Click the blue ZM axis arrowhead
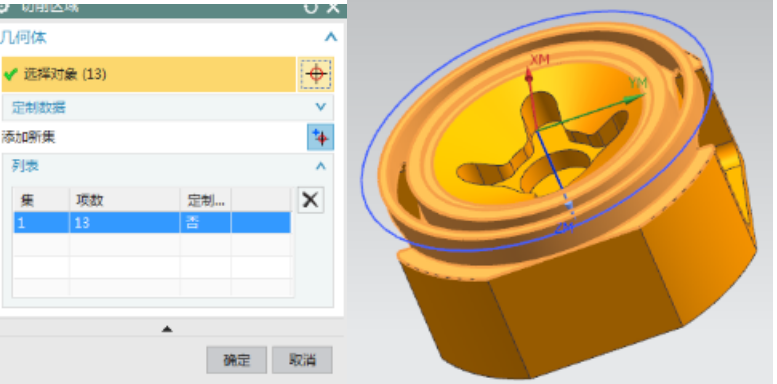This screenshot has width=777, height=384. tap(569, 205)
